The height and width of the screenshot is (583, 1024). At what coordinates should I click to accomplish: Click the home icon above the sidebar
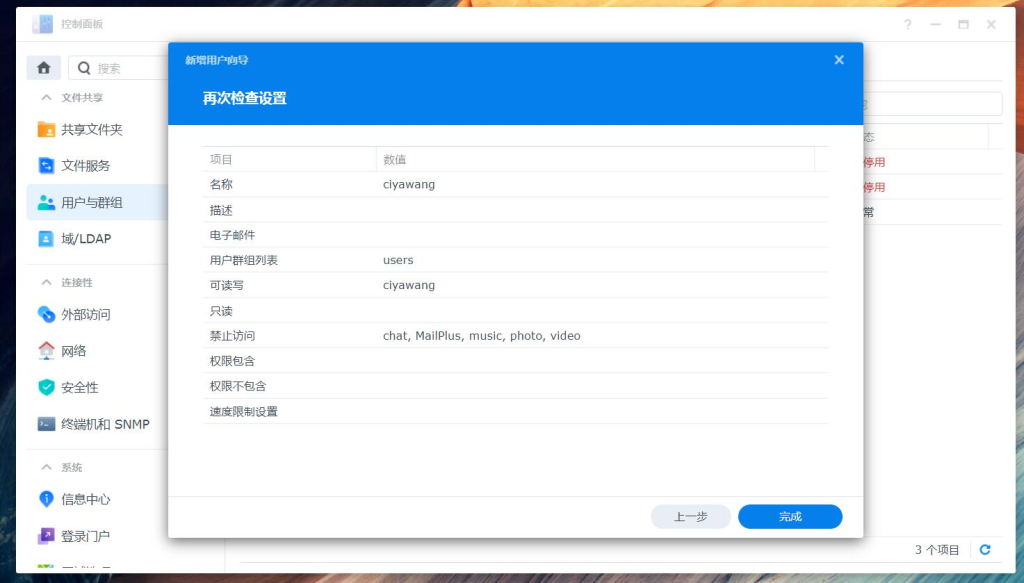point(42,66)
